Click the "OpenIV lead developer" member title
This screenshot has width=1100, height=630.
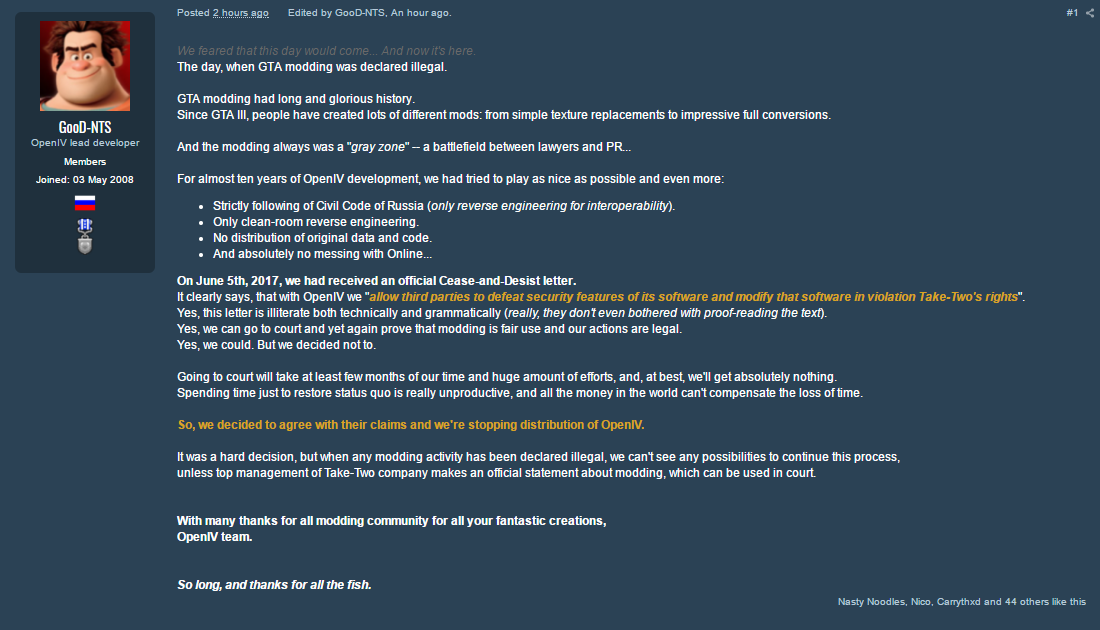coord(85,143)
